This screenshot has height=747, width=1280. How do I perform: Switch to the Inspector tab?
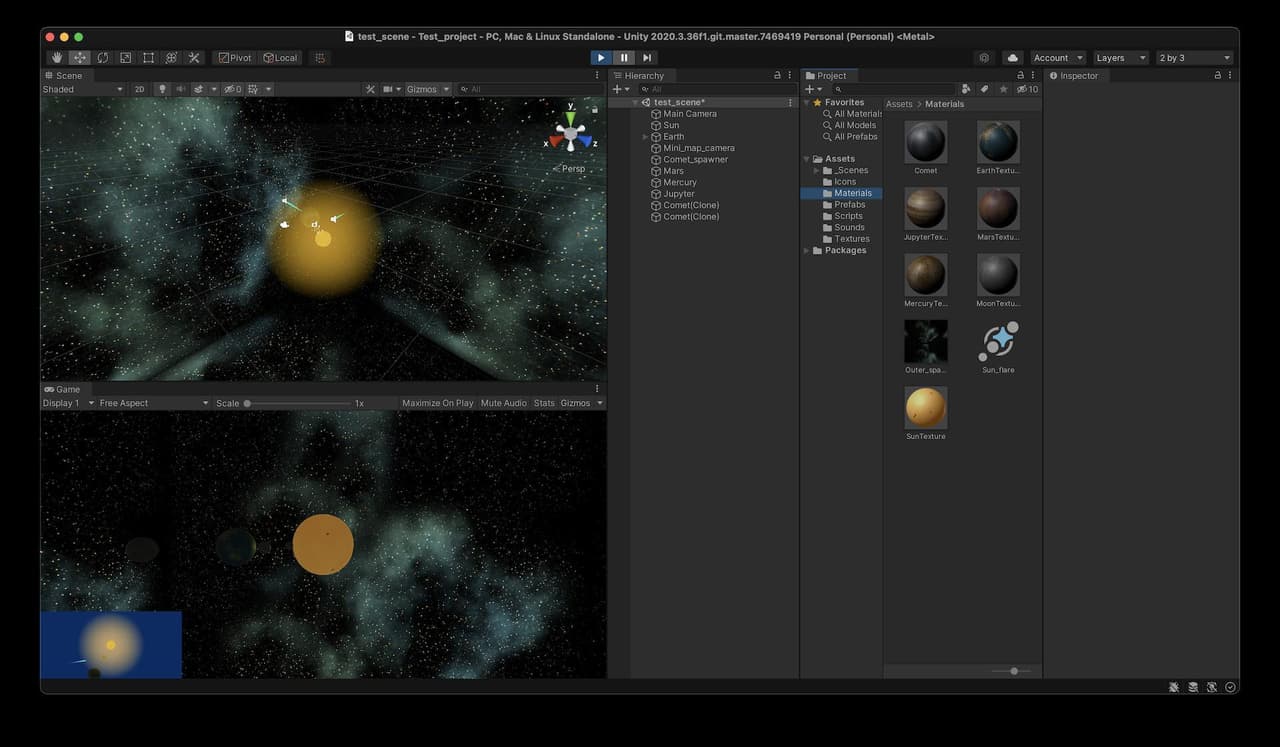point(1074,75)
